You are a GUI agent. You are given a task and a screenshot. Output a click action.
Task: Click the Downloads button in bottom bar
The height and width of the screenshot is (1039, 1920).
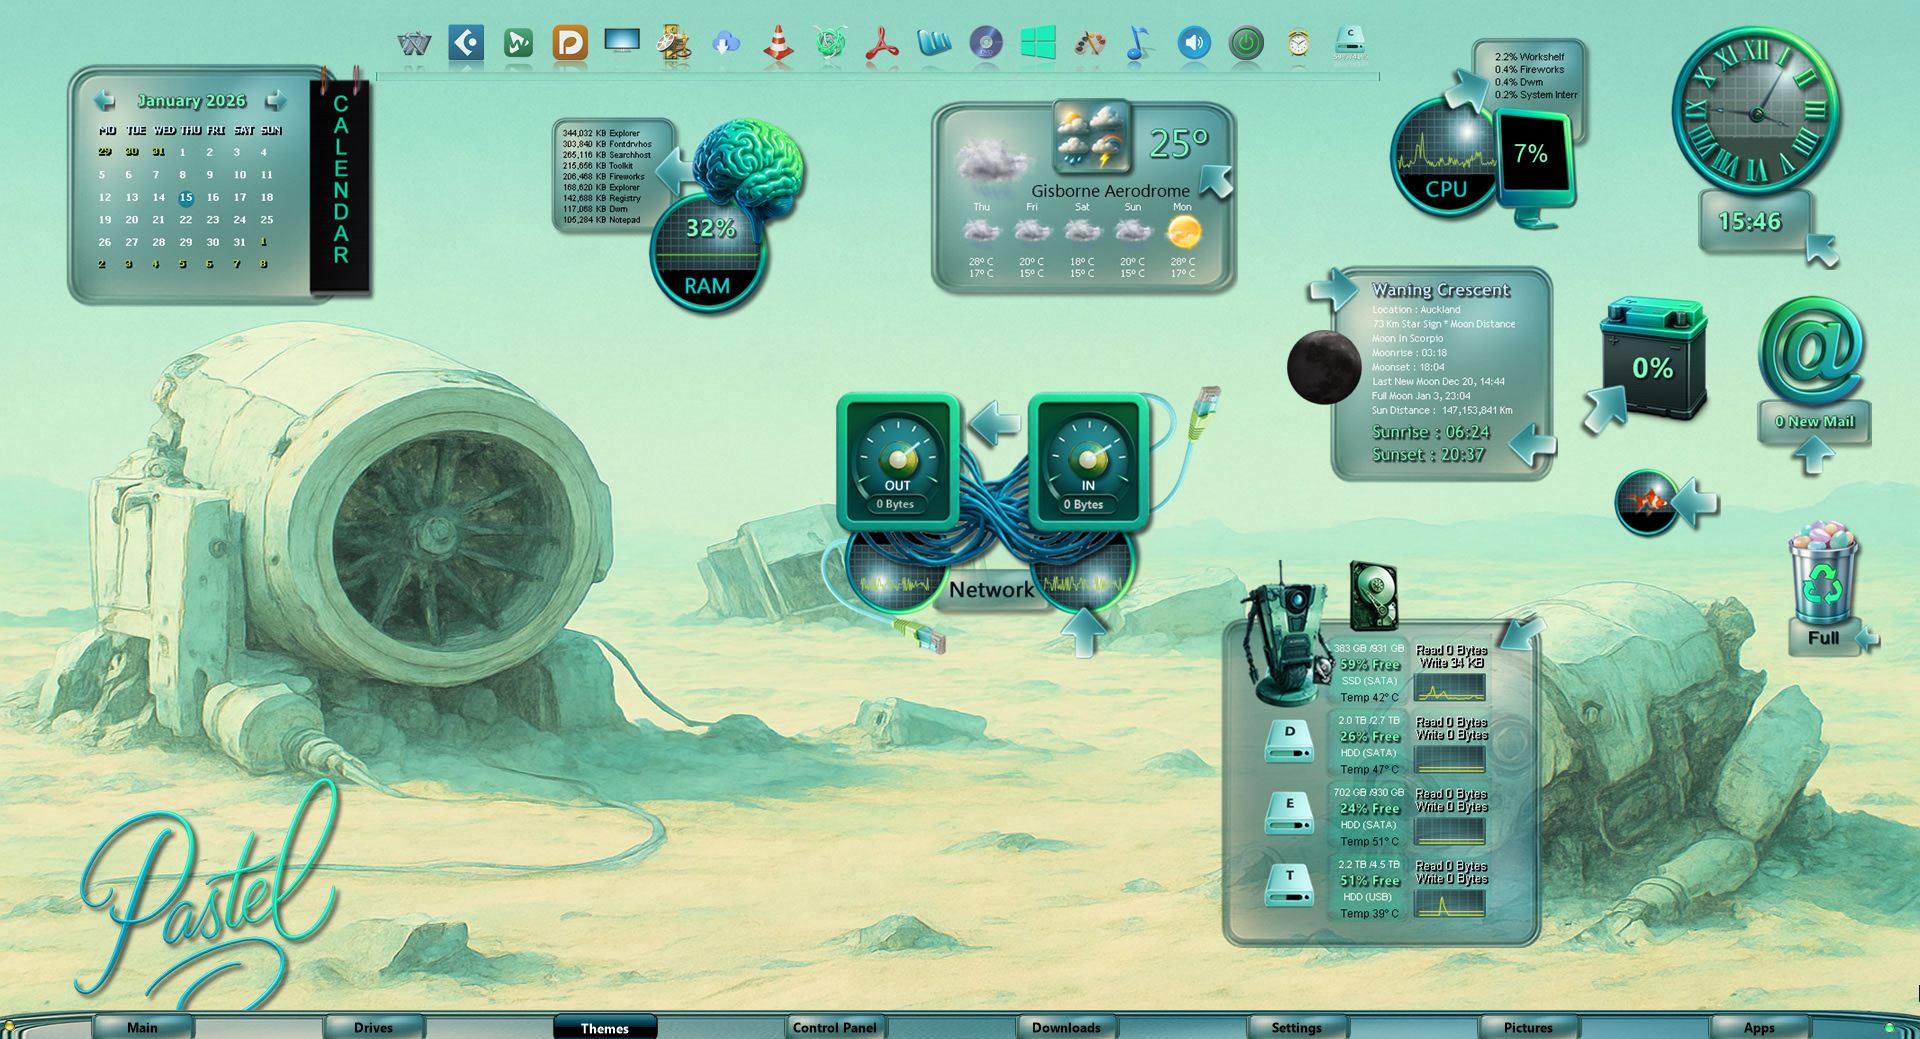(1066, 1027)
